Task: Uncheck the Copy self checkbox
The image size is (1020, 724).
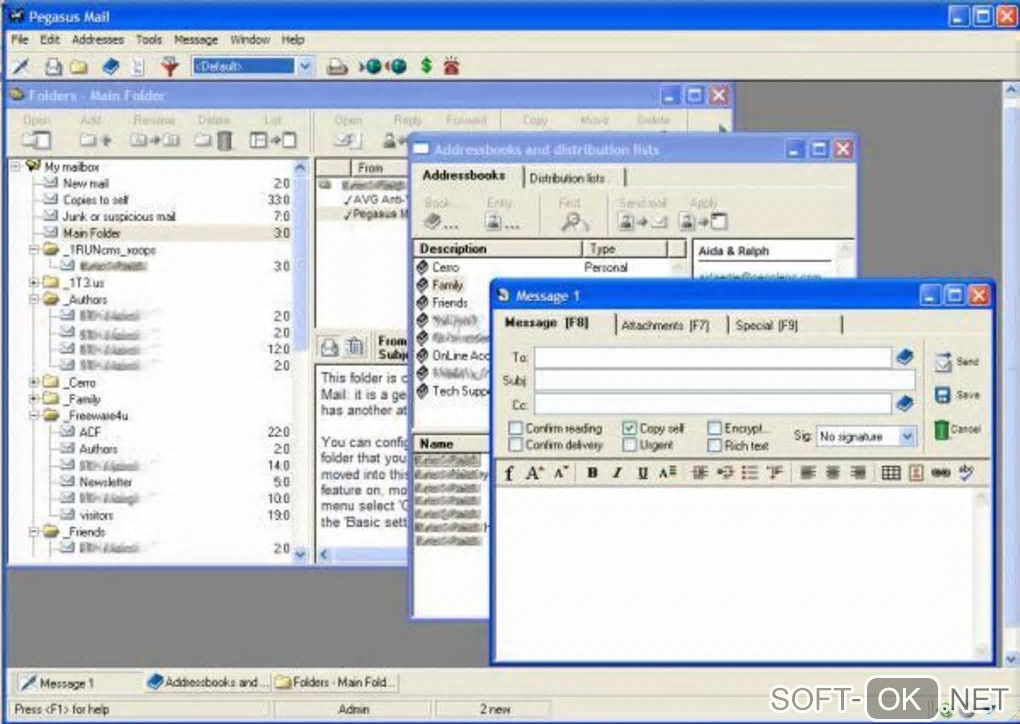Action: tap(629, 428)
